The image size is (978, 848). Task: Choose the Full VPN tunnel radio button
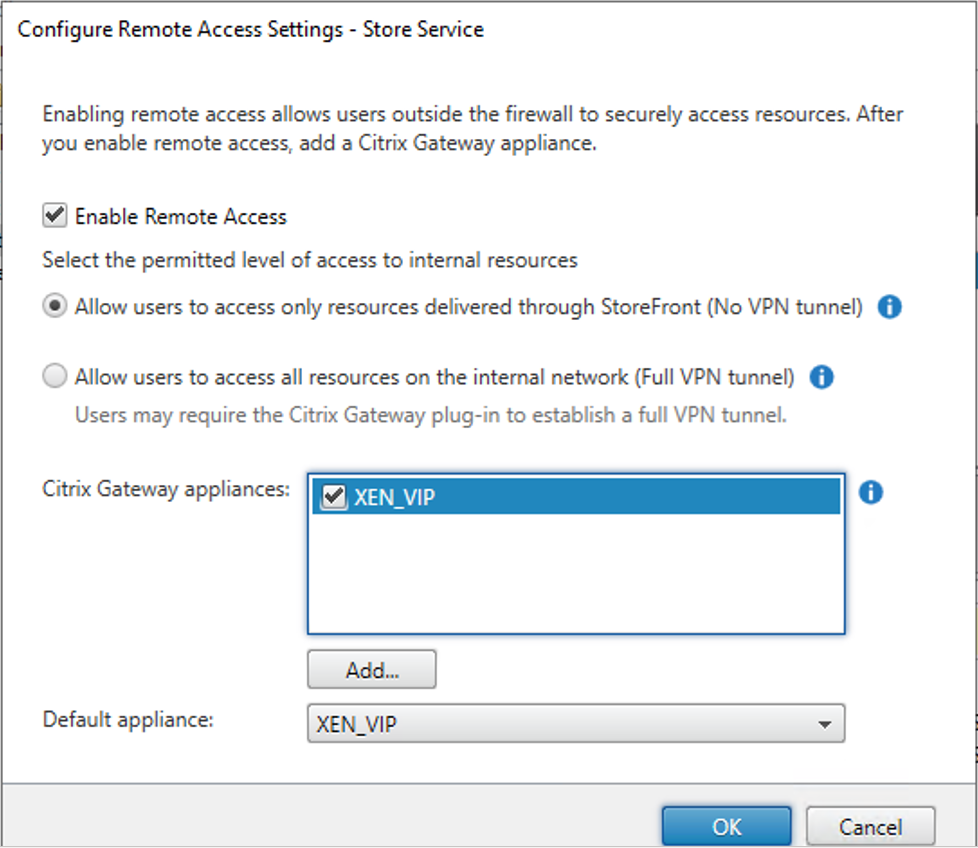point(55,377)
